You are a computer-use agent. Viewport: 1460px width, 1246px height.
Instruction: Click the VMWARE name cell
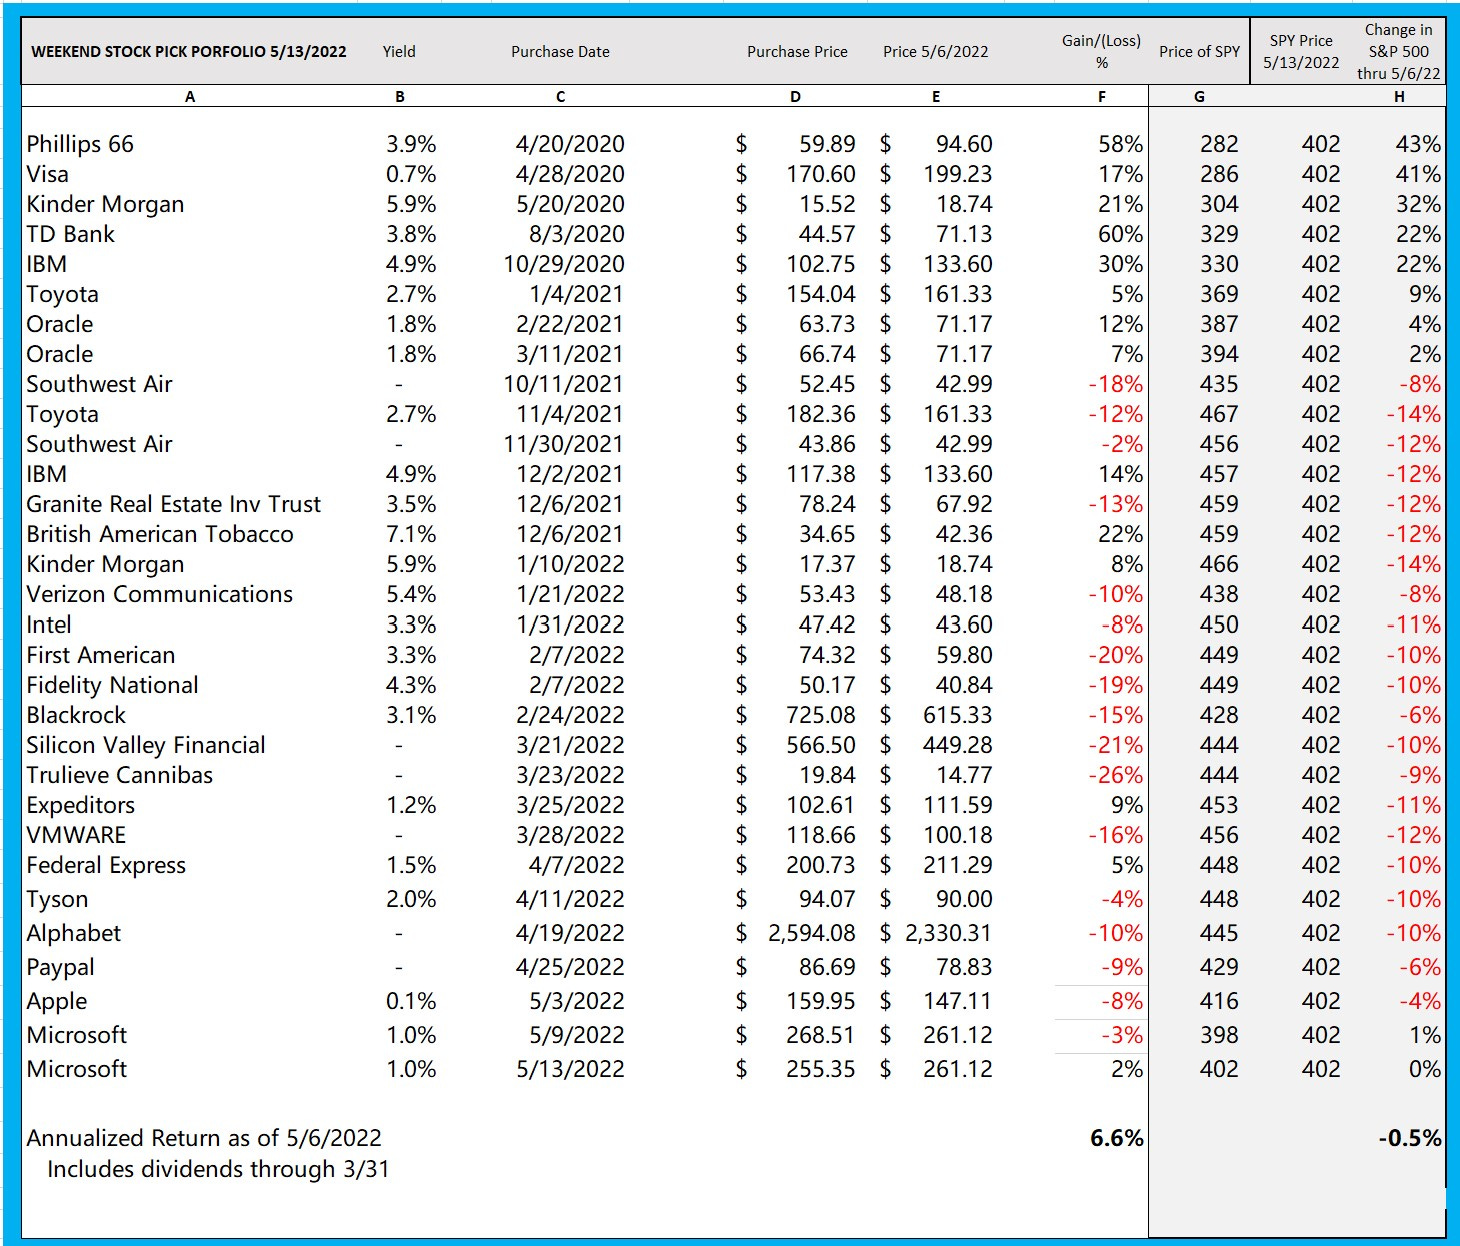click(x=76, y=835)
